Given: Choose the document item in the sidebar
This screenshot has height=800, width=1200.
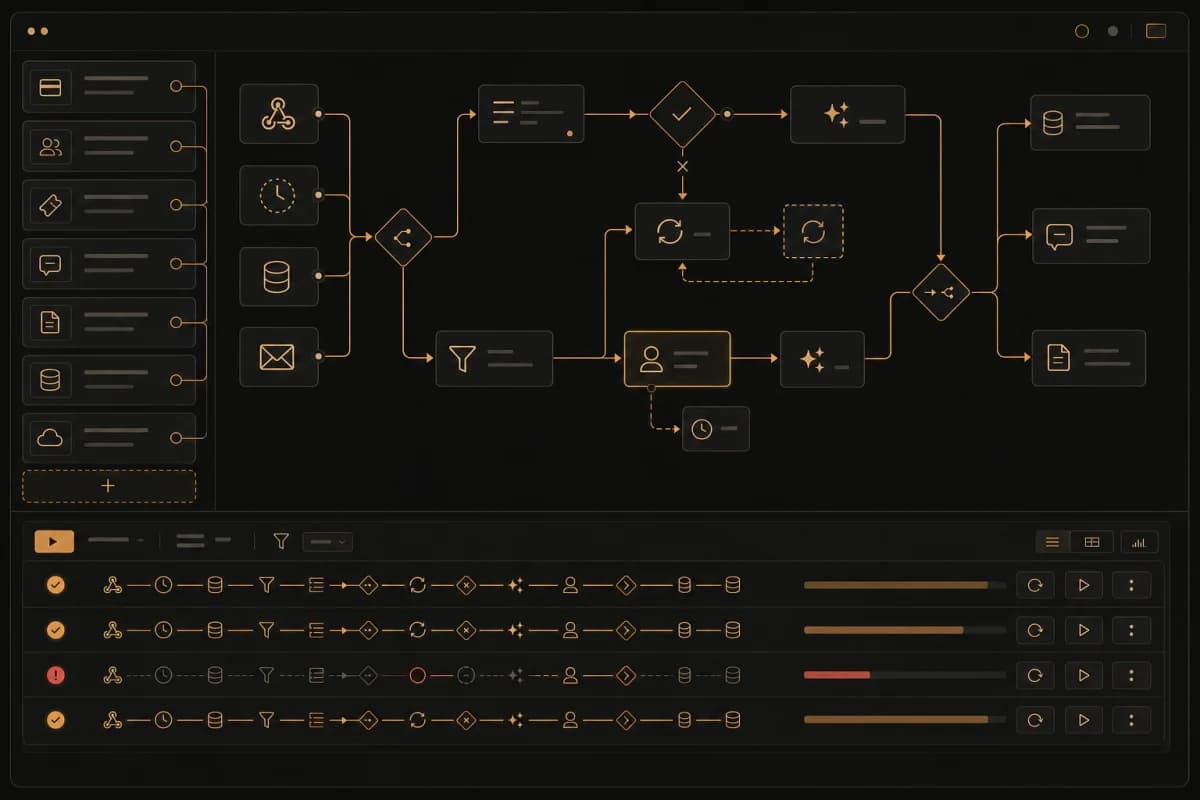Looking at the screenshot, I should click(x=109, y=322).
